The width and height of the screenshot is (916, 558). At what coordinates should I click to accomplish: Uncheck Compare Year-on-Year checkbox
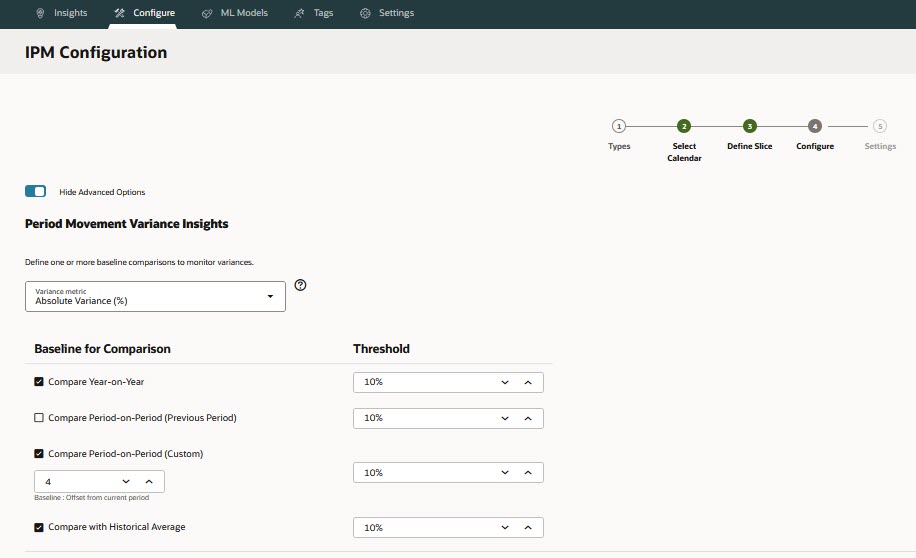click(x=39, y=382)
